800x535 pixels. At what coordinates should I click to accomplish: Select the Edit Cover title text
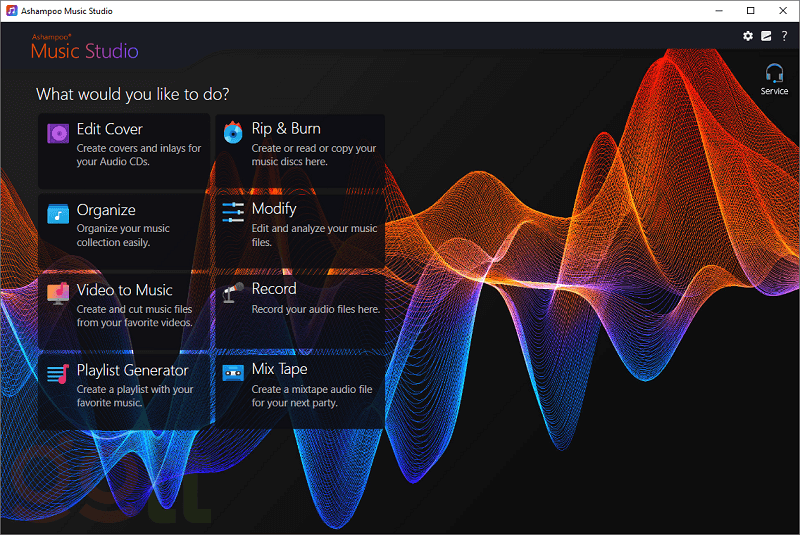coord(109,129)
